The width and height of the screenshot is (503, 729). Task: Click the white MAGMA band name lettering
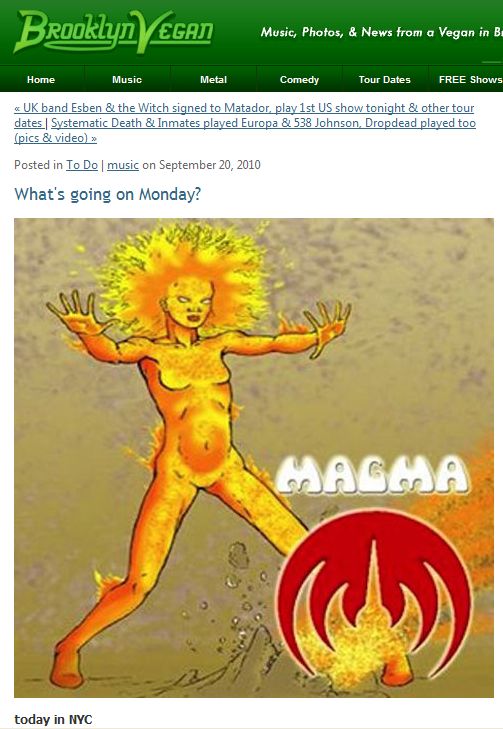pos(373,475)
